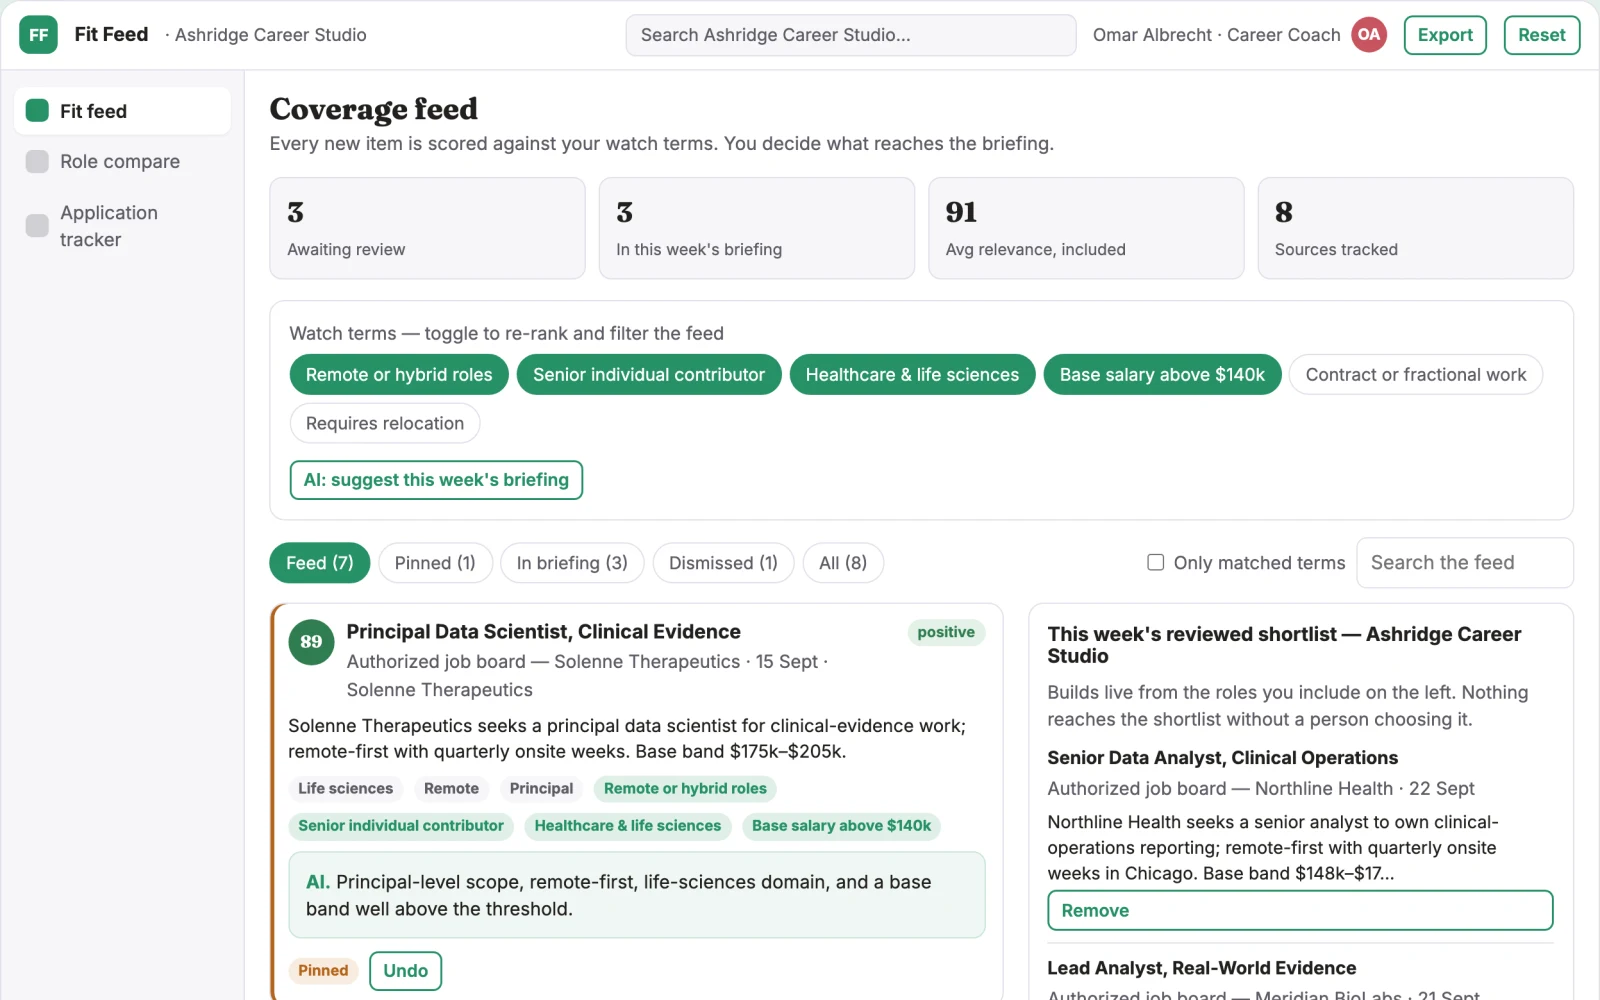Open the In briefing (3) tab
1600x1000 pixels.
point(572,563)
